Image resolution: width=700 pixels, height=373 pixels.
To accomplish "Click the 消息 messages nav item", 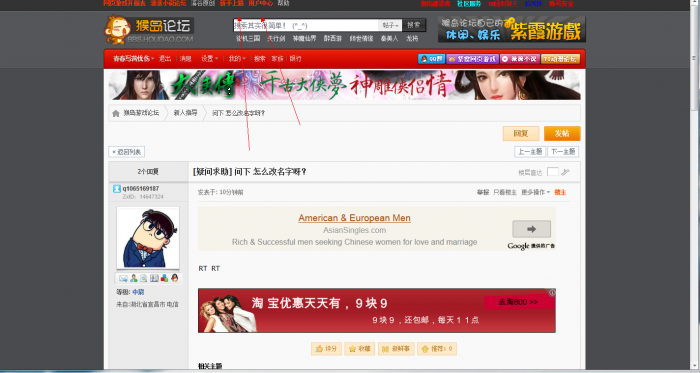I will click(x=185, y=58).
